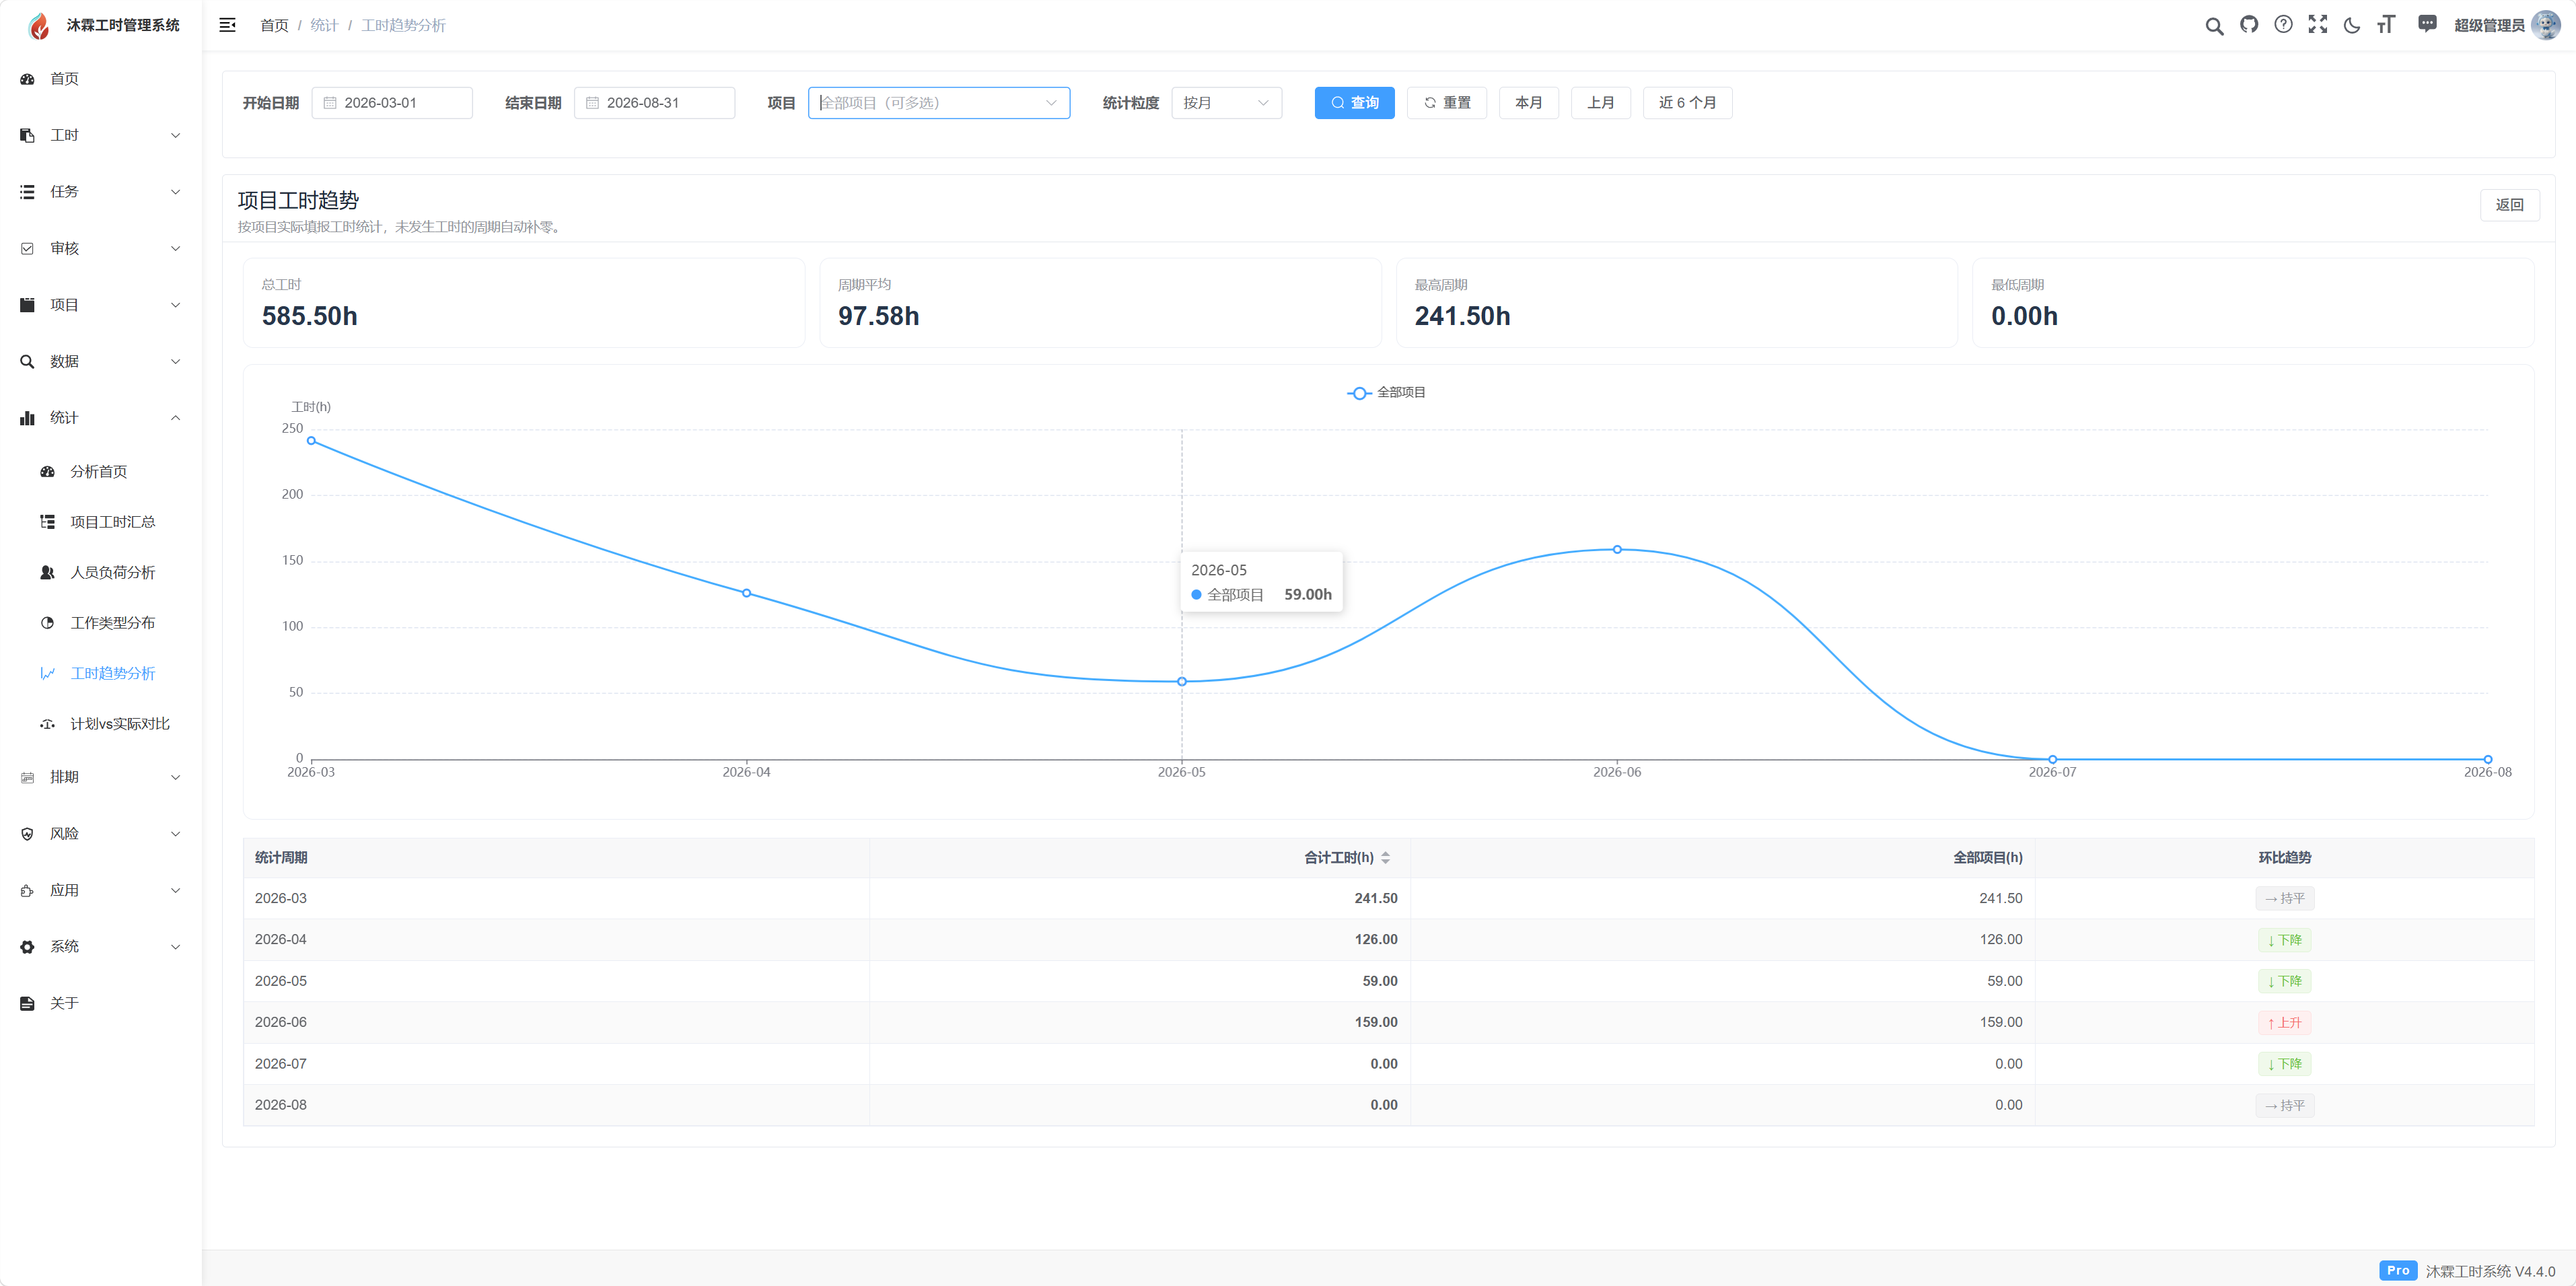Open 人员负荷分析 submenu item
This screenshot has height=1286, width=2576.
(x=100, y=573)
